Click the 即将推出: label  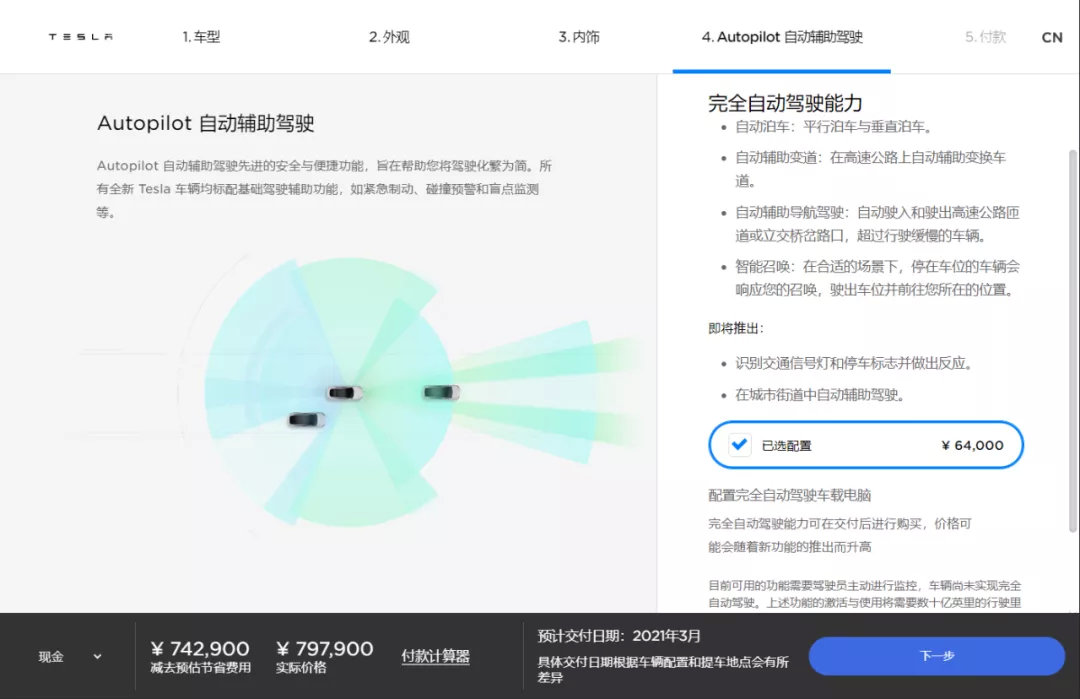pyautogui.click(x=736, y=328)
